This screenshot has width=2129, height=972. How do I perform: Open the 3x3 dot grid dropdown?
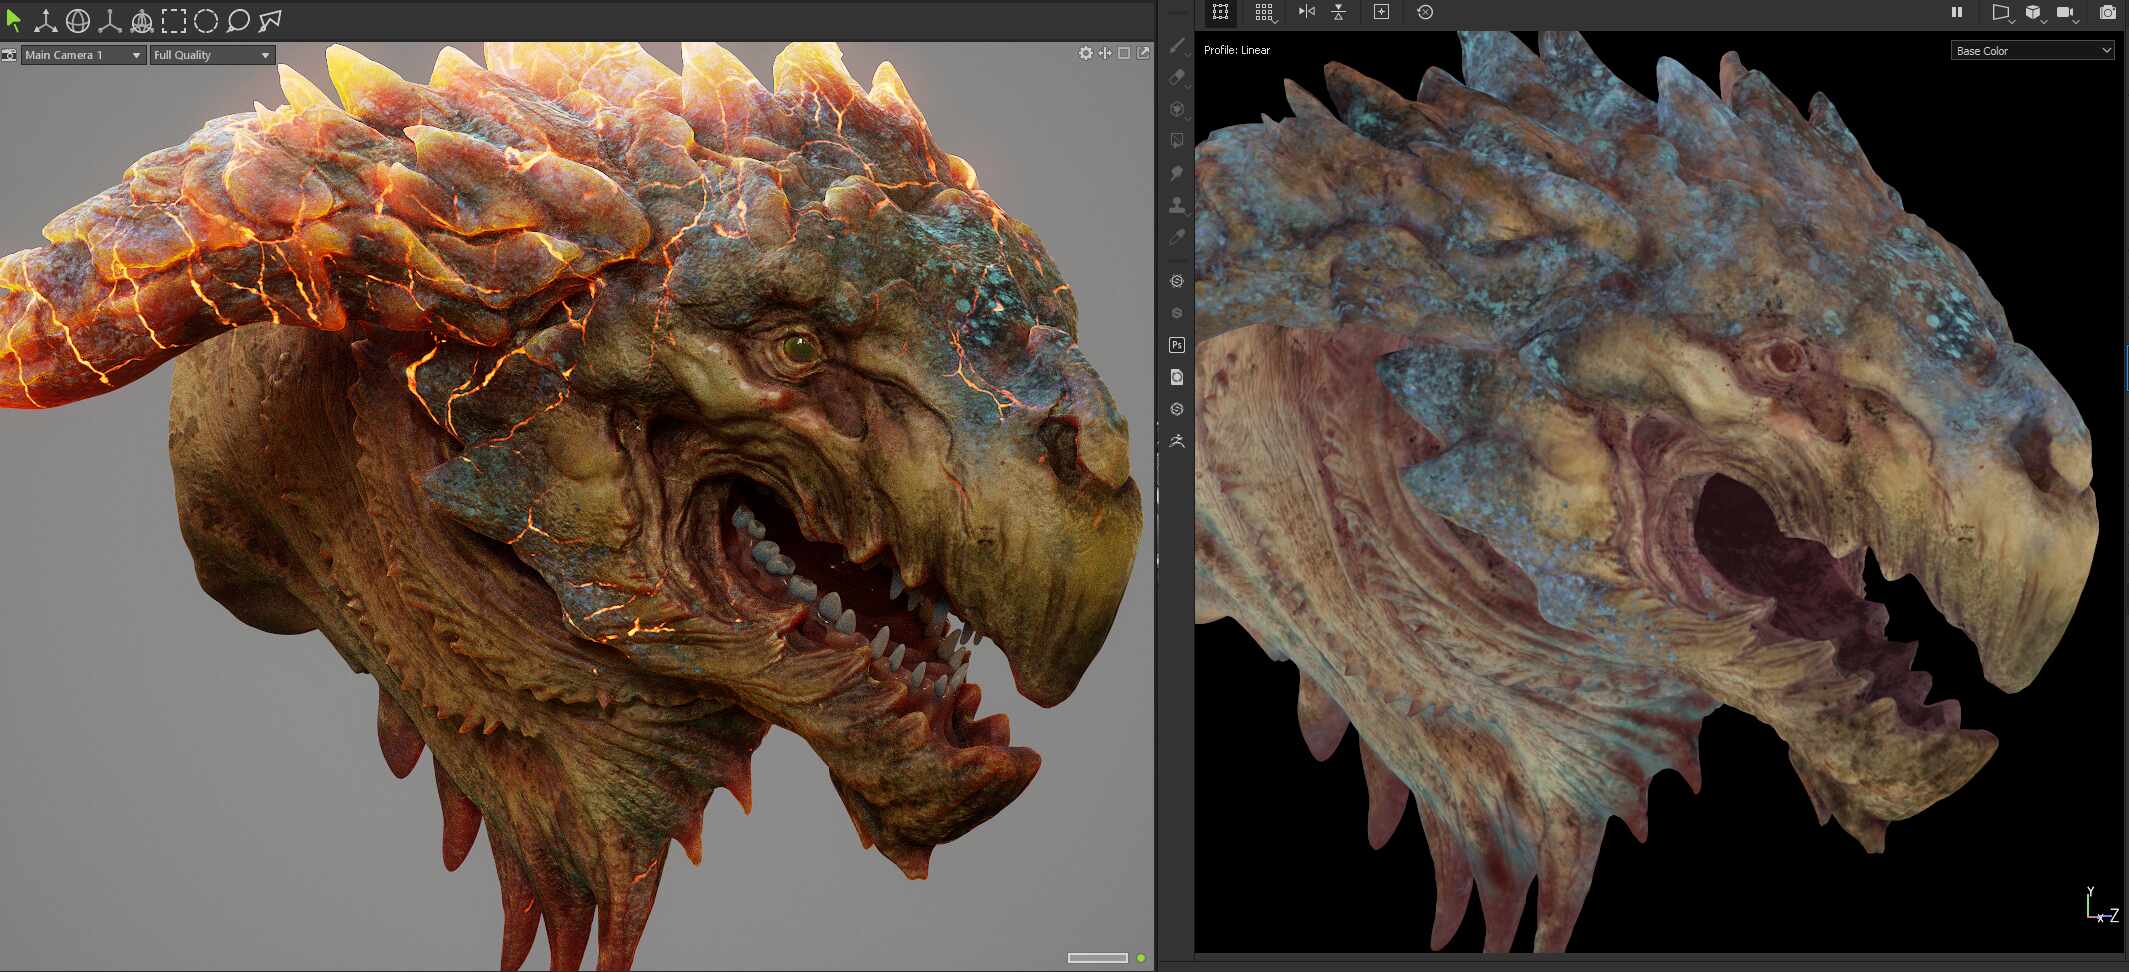click(x=1265, y=12)
